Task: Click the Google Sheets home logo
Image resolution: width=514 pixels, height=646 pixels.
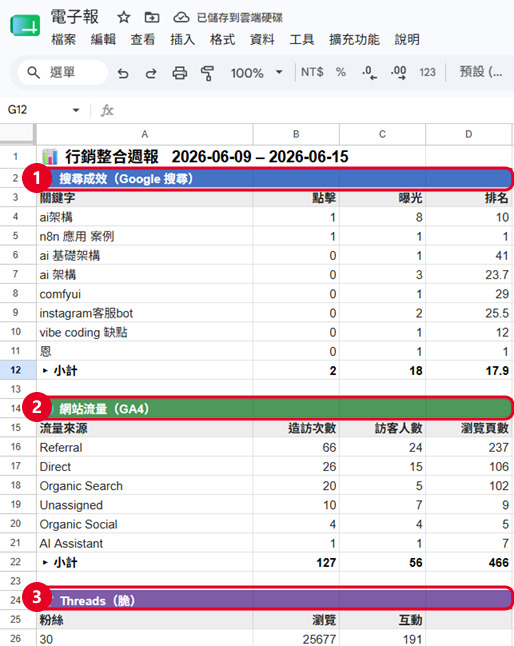Action: 25,26
